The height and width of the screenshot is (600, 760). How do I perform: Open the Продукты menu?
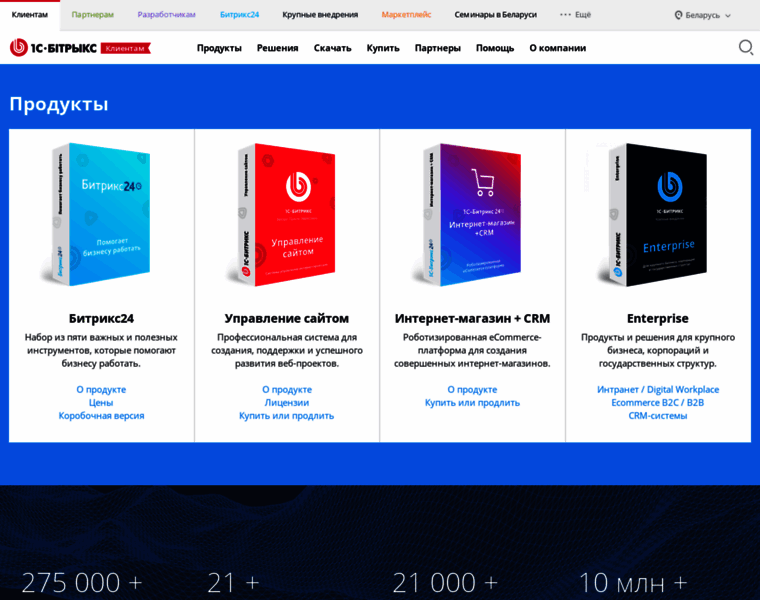pyautogui.click(x=219, y=48)
